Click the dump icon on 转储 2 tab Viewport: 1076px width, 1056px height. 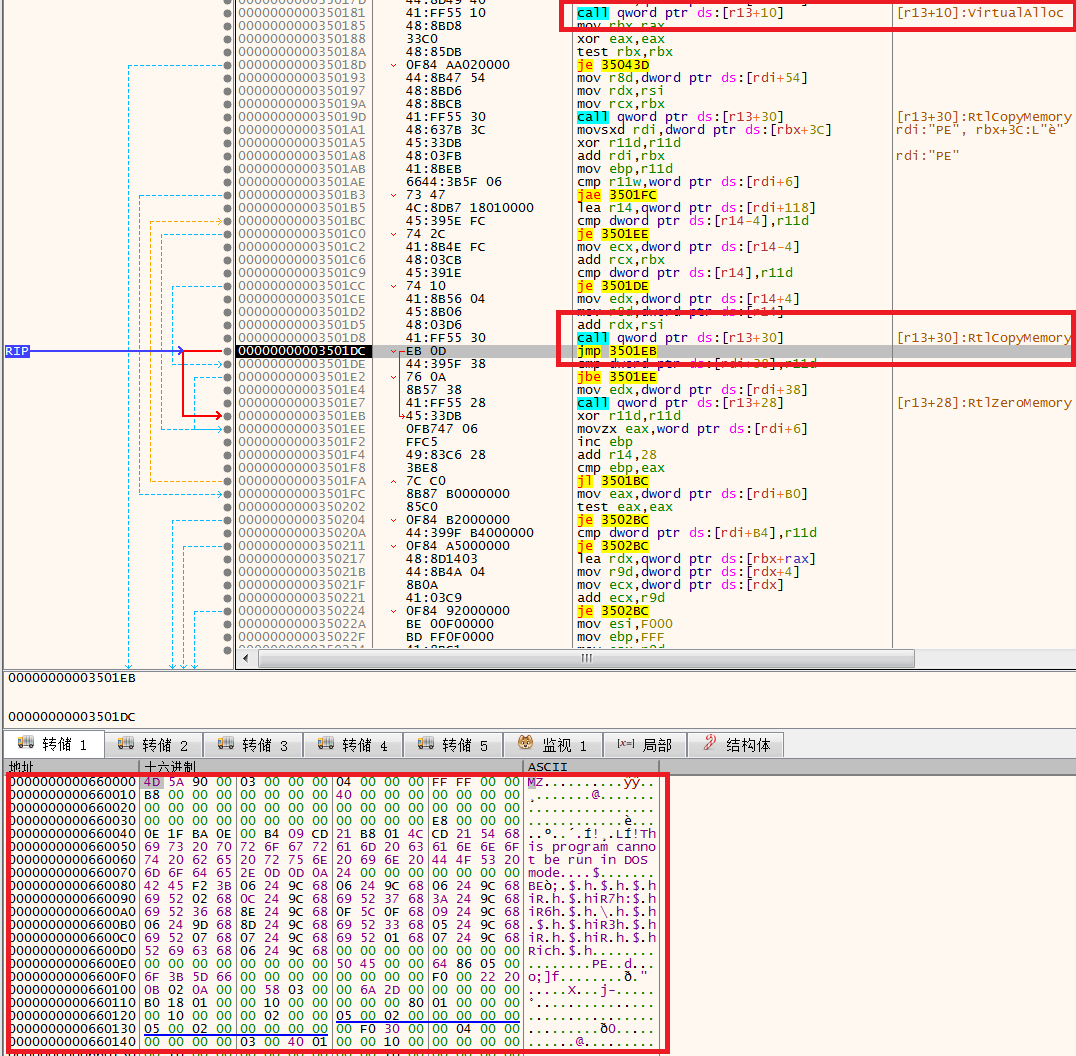point(127,745)
